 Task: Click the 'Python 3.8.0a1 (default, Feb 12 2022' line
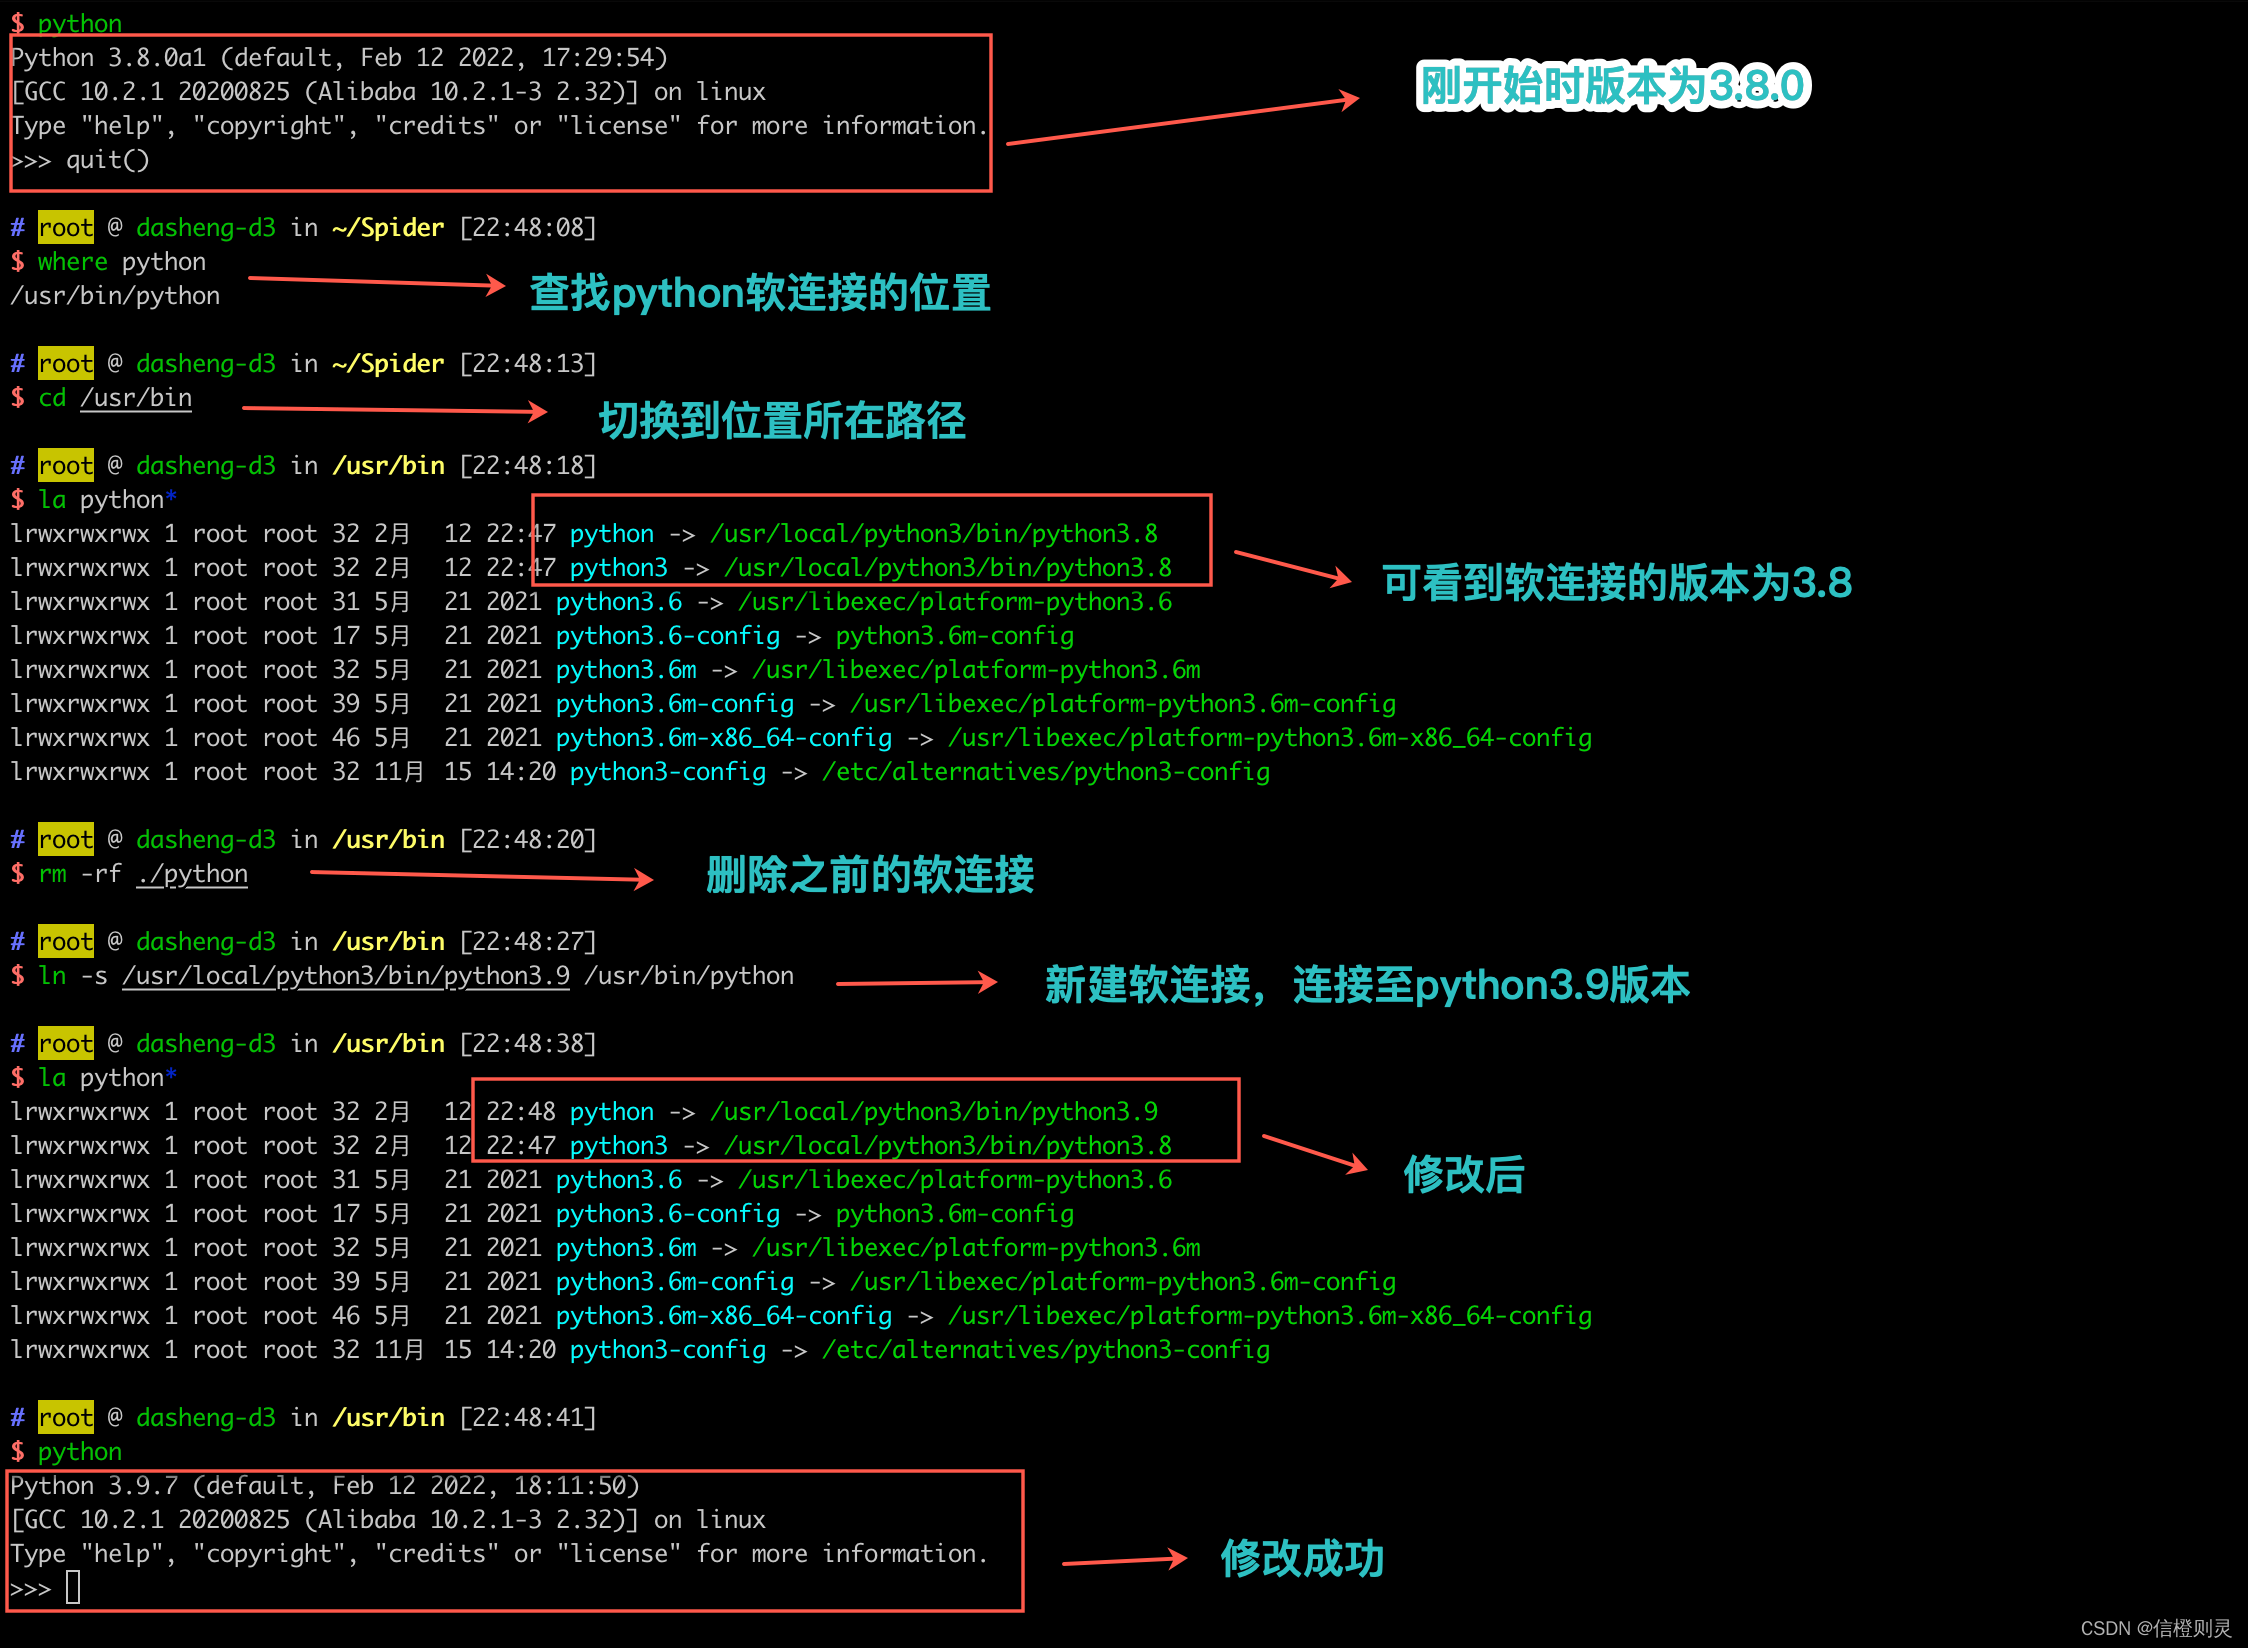pos(338,58)
